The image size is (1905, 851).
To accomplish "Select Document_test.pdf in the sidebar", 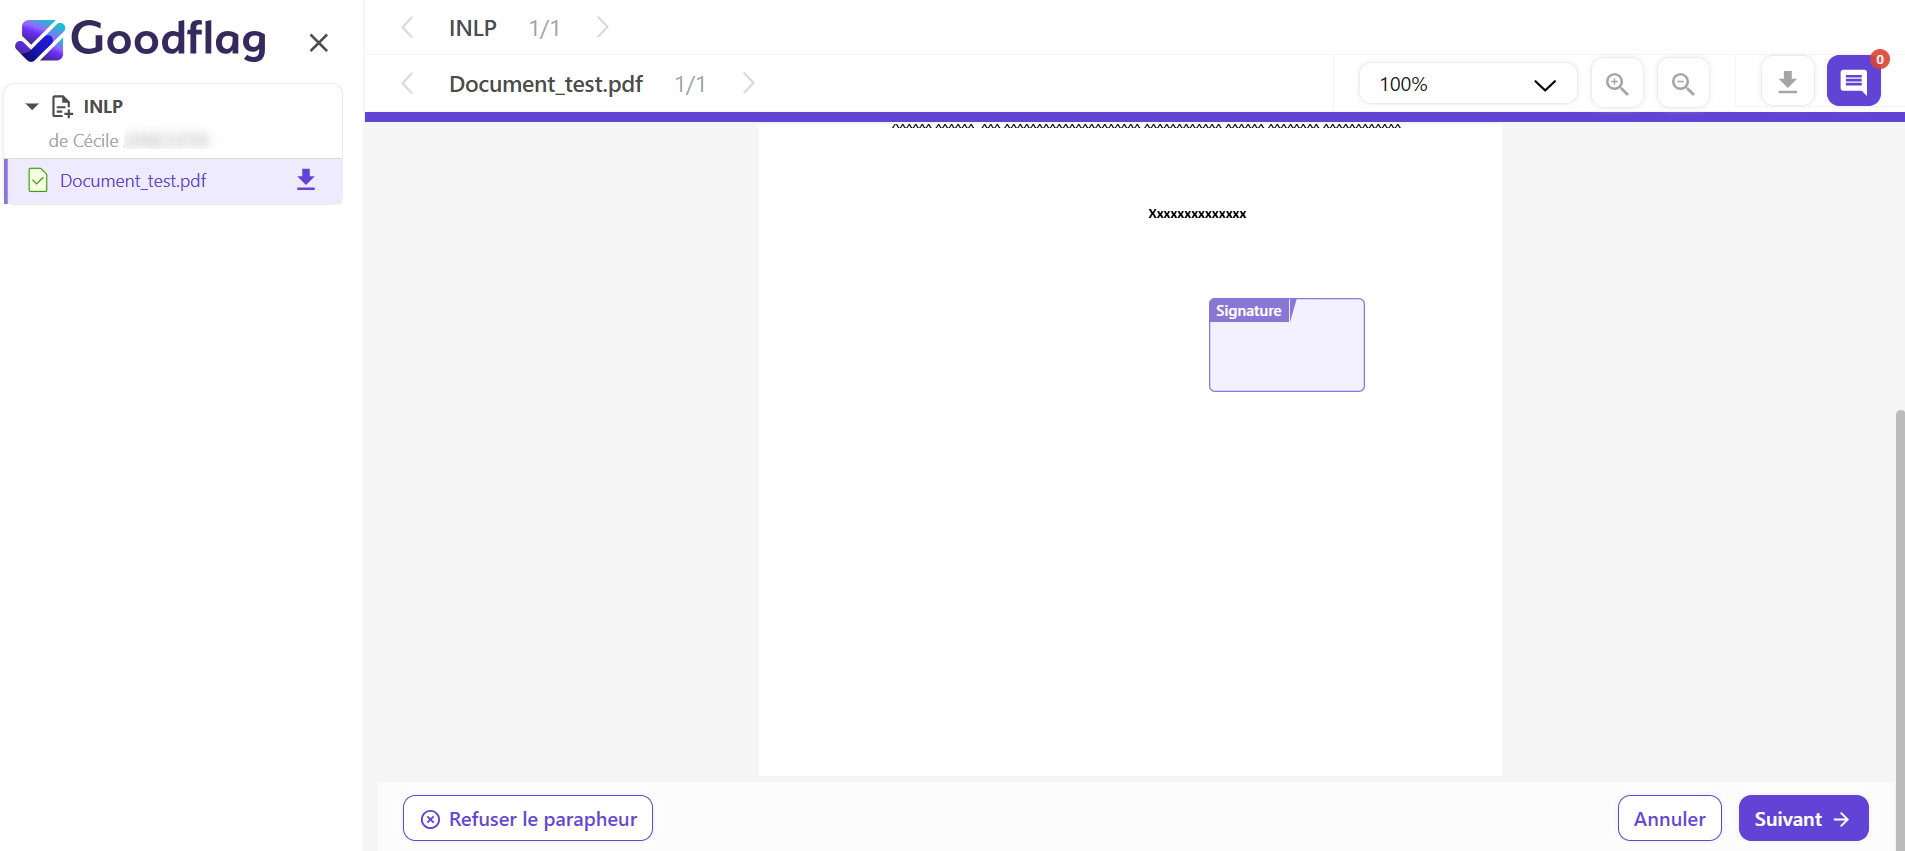I will [x=133, y=181].
